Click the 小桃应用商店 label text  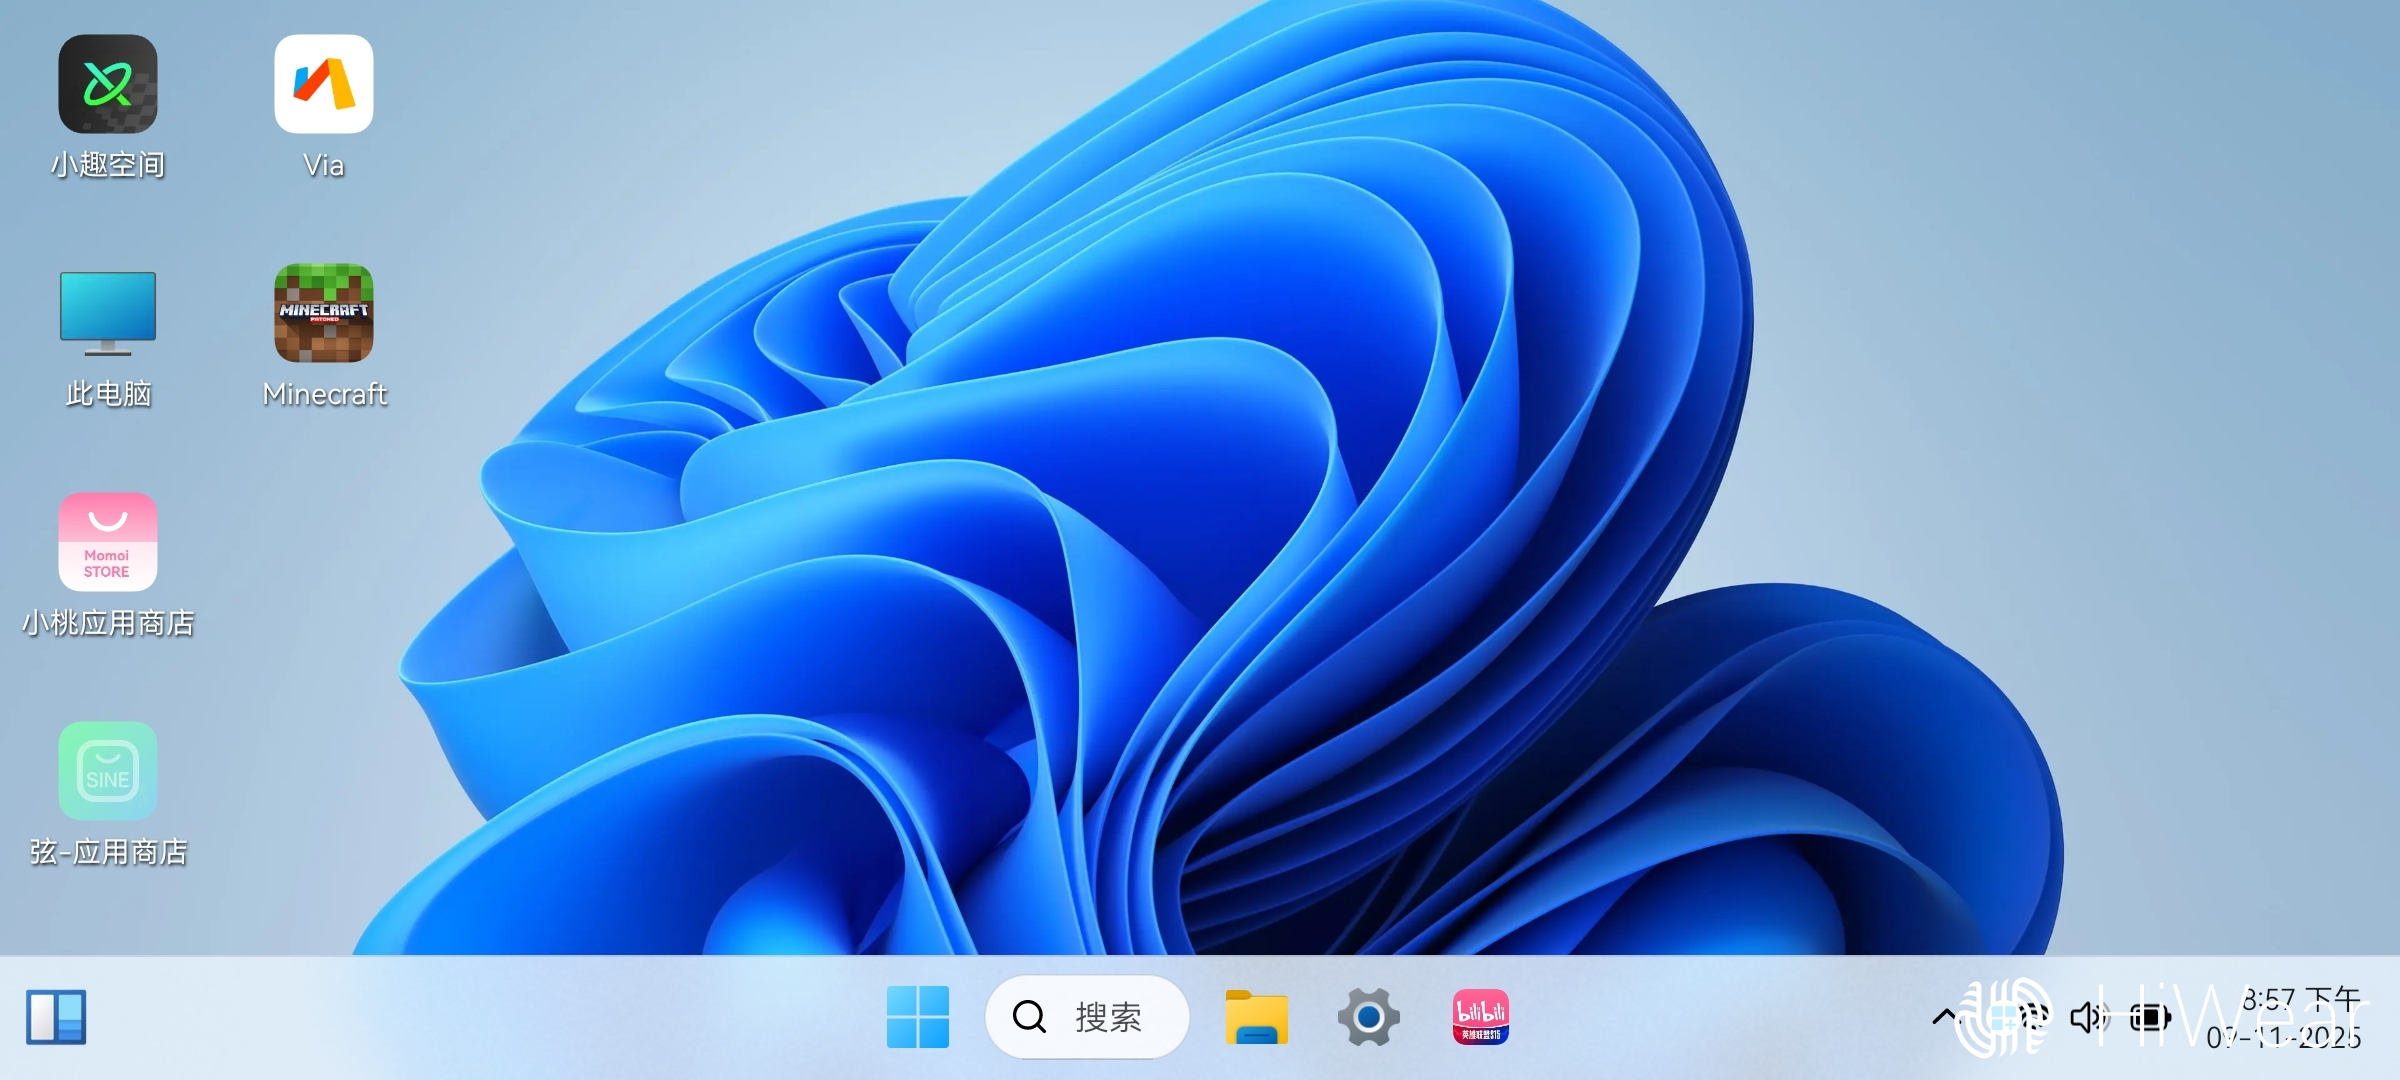(x=108, y=623)
